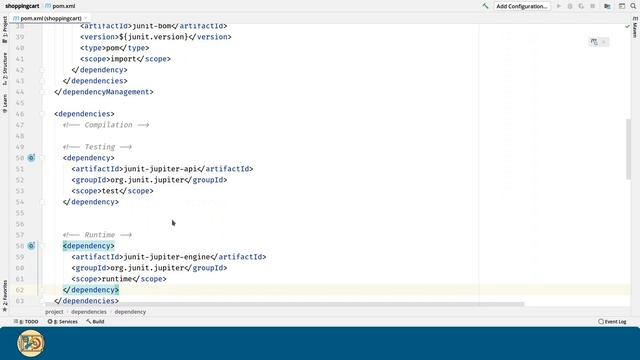Fold the closing dependency tag, line 54
The width and height of the screenshot is (640, 360).
click(42, 202)
